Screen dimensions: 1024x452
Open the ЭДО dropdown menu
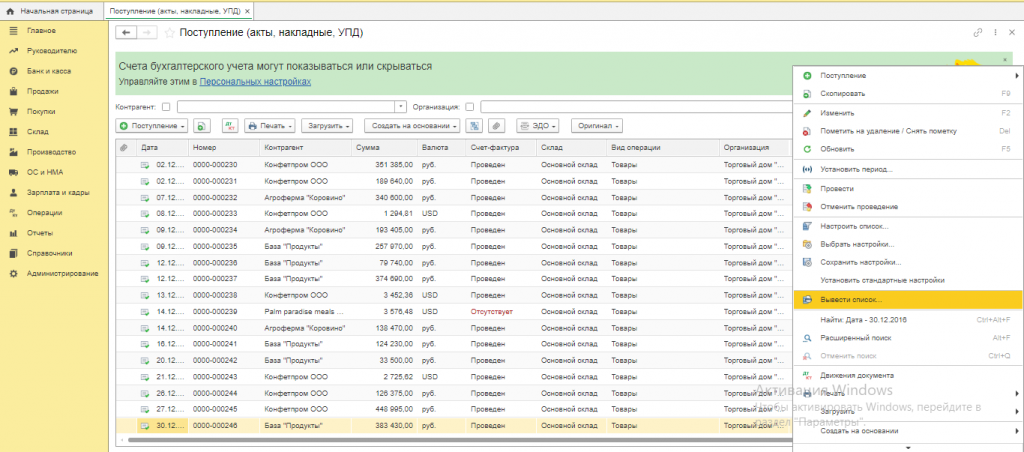[x=538, y=126]
